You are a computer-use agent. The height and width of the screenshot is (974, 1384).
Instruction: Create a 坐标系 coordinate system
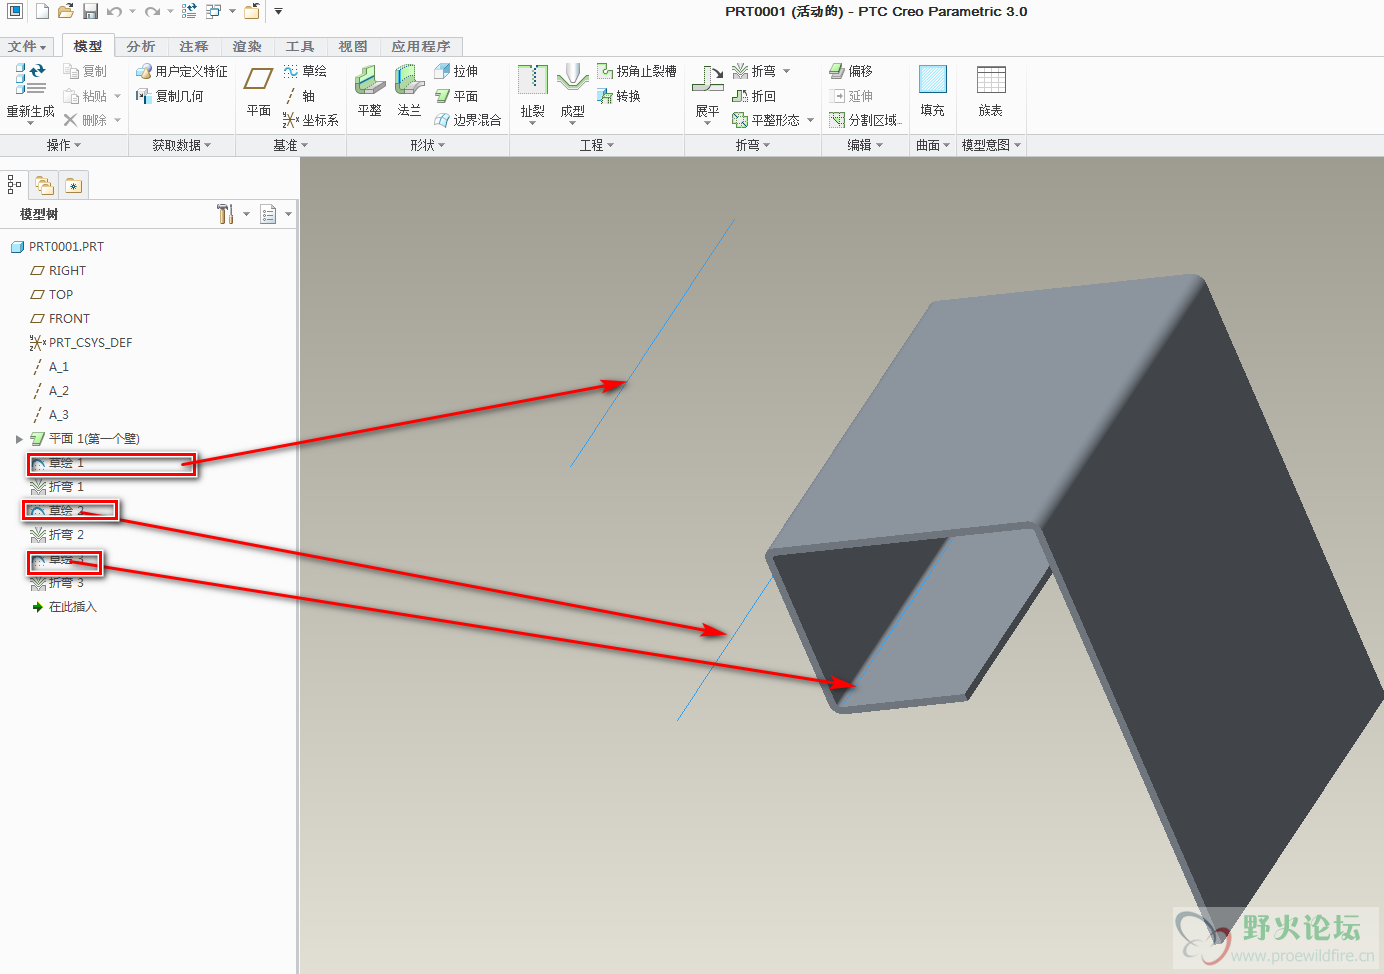pos(310,120)
